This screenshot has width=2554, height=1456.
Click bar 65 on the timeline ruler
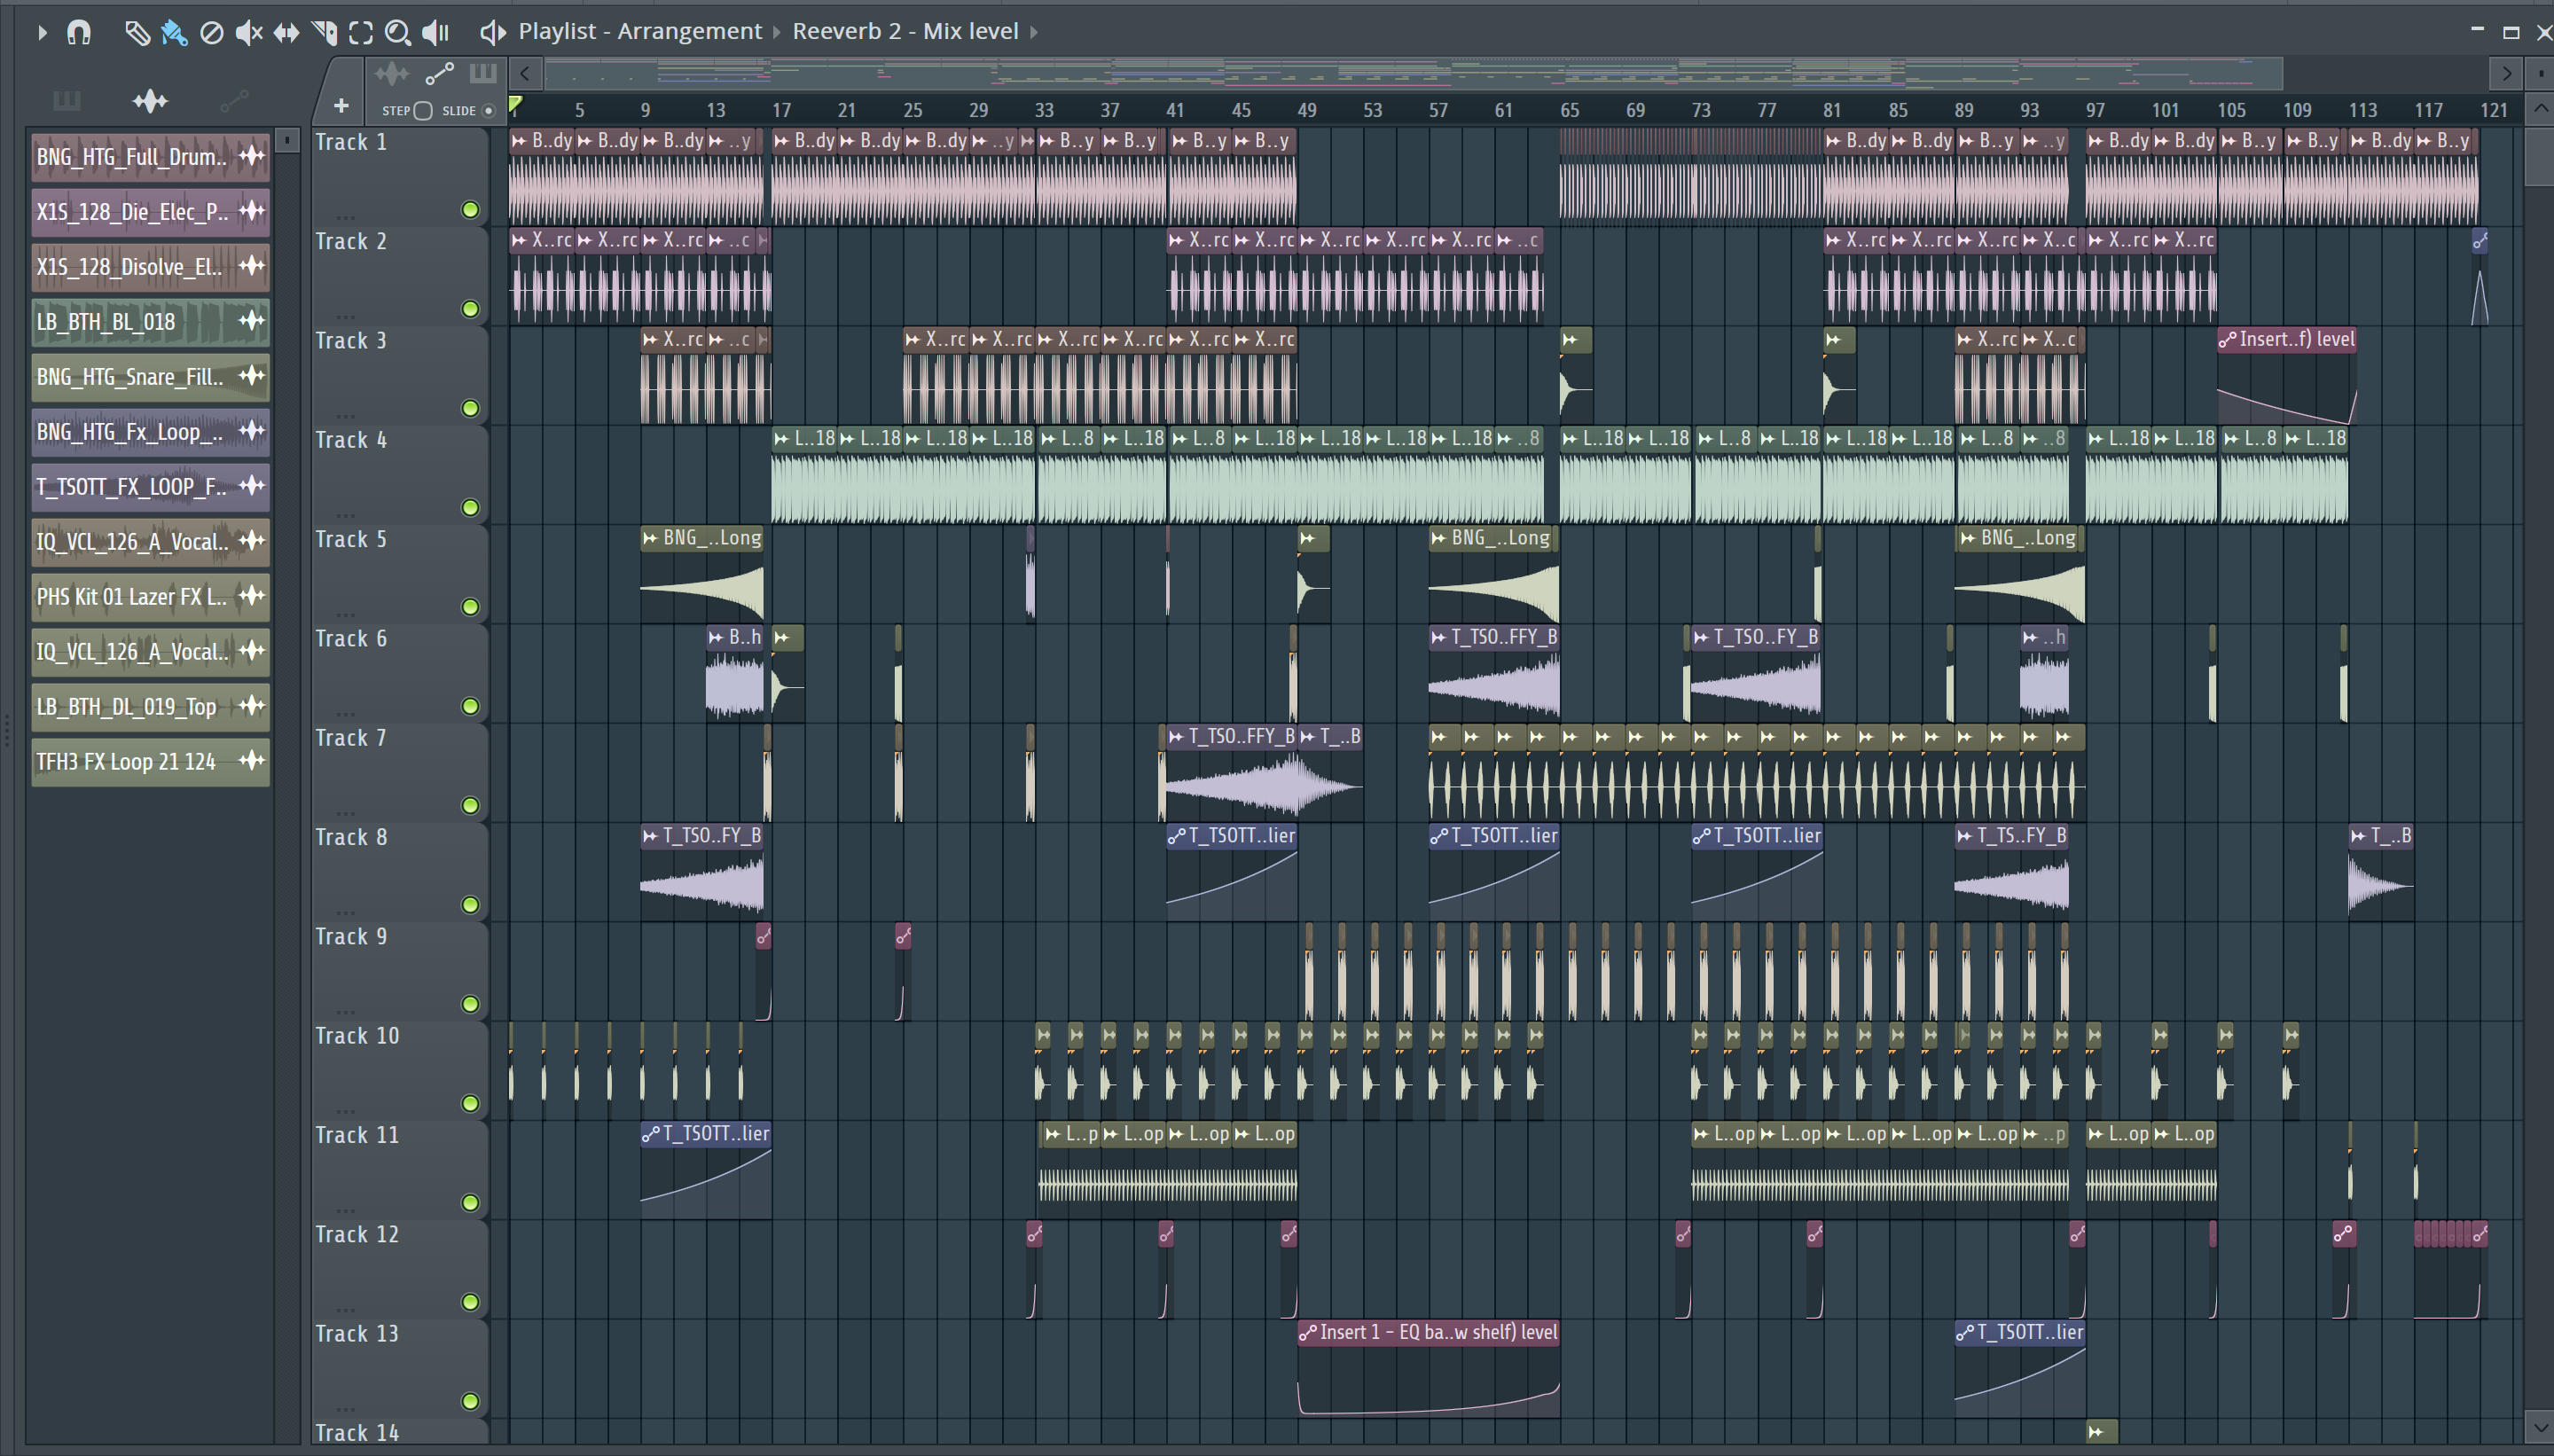pos(1569,110)
